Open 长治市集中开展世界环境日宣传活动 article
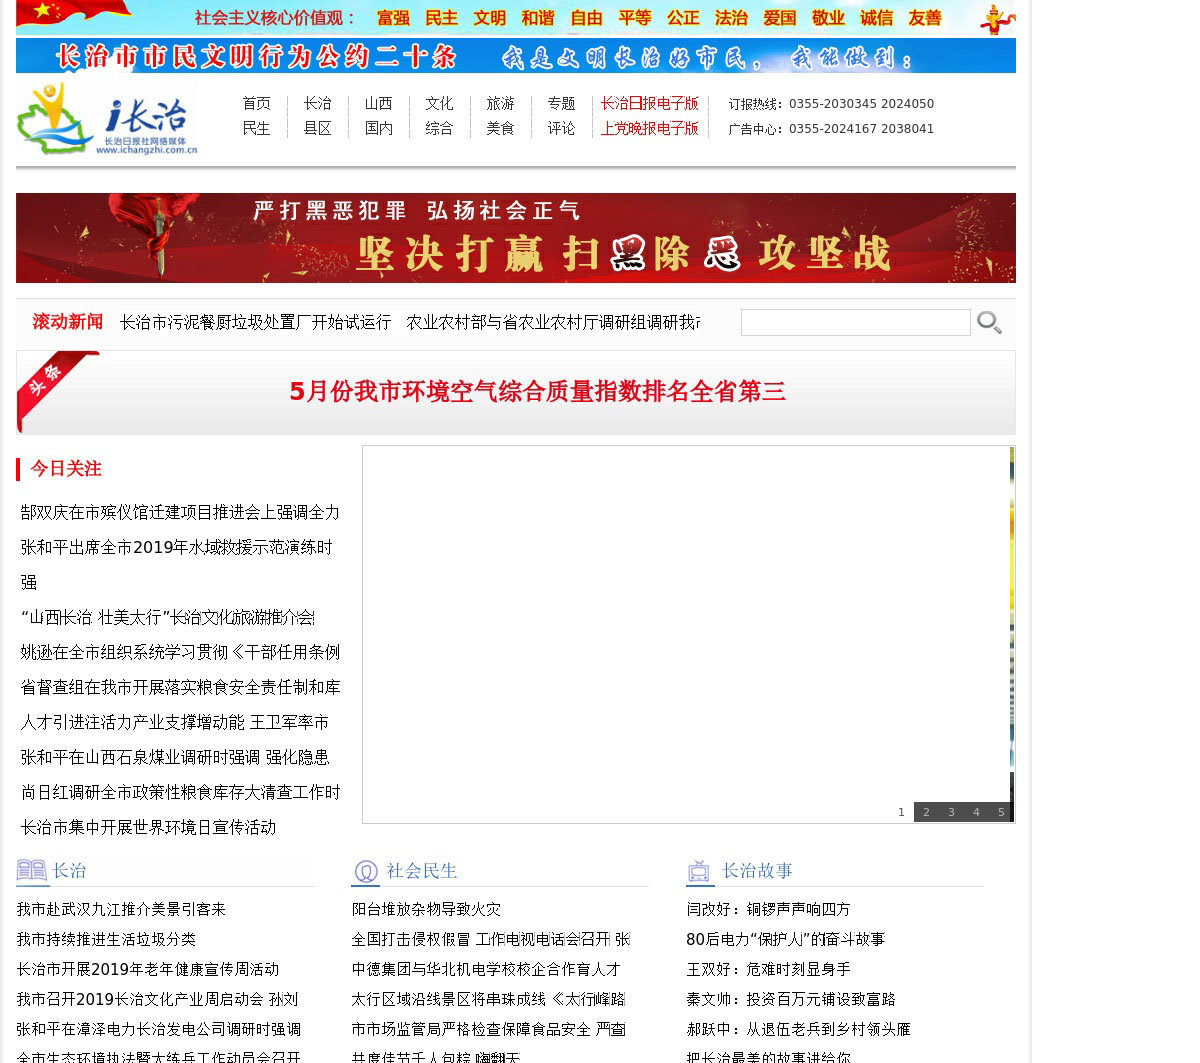This screenshot has height=1063, width=1200. point(148,827)
